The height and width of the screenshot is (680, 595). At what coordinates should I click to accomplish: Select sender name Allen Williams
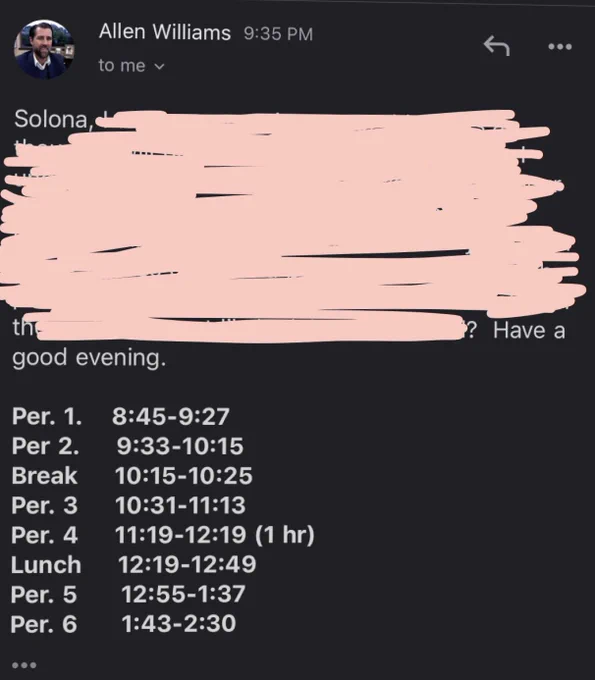click(165, 32)
